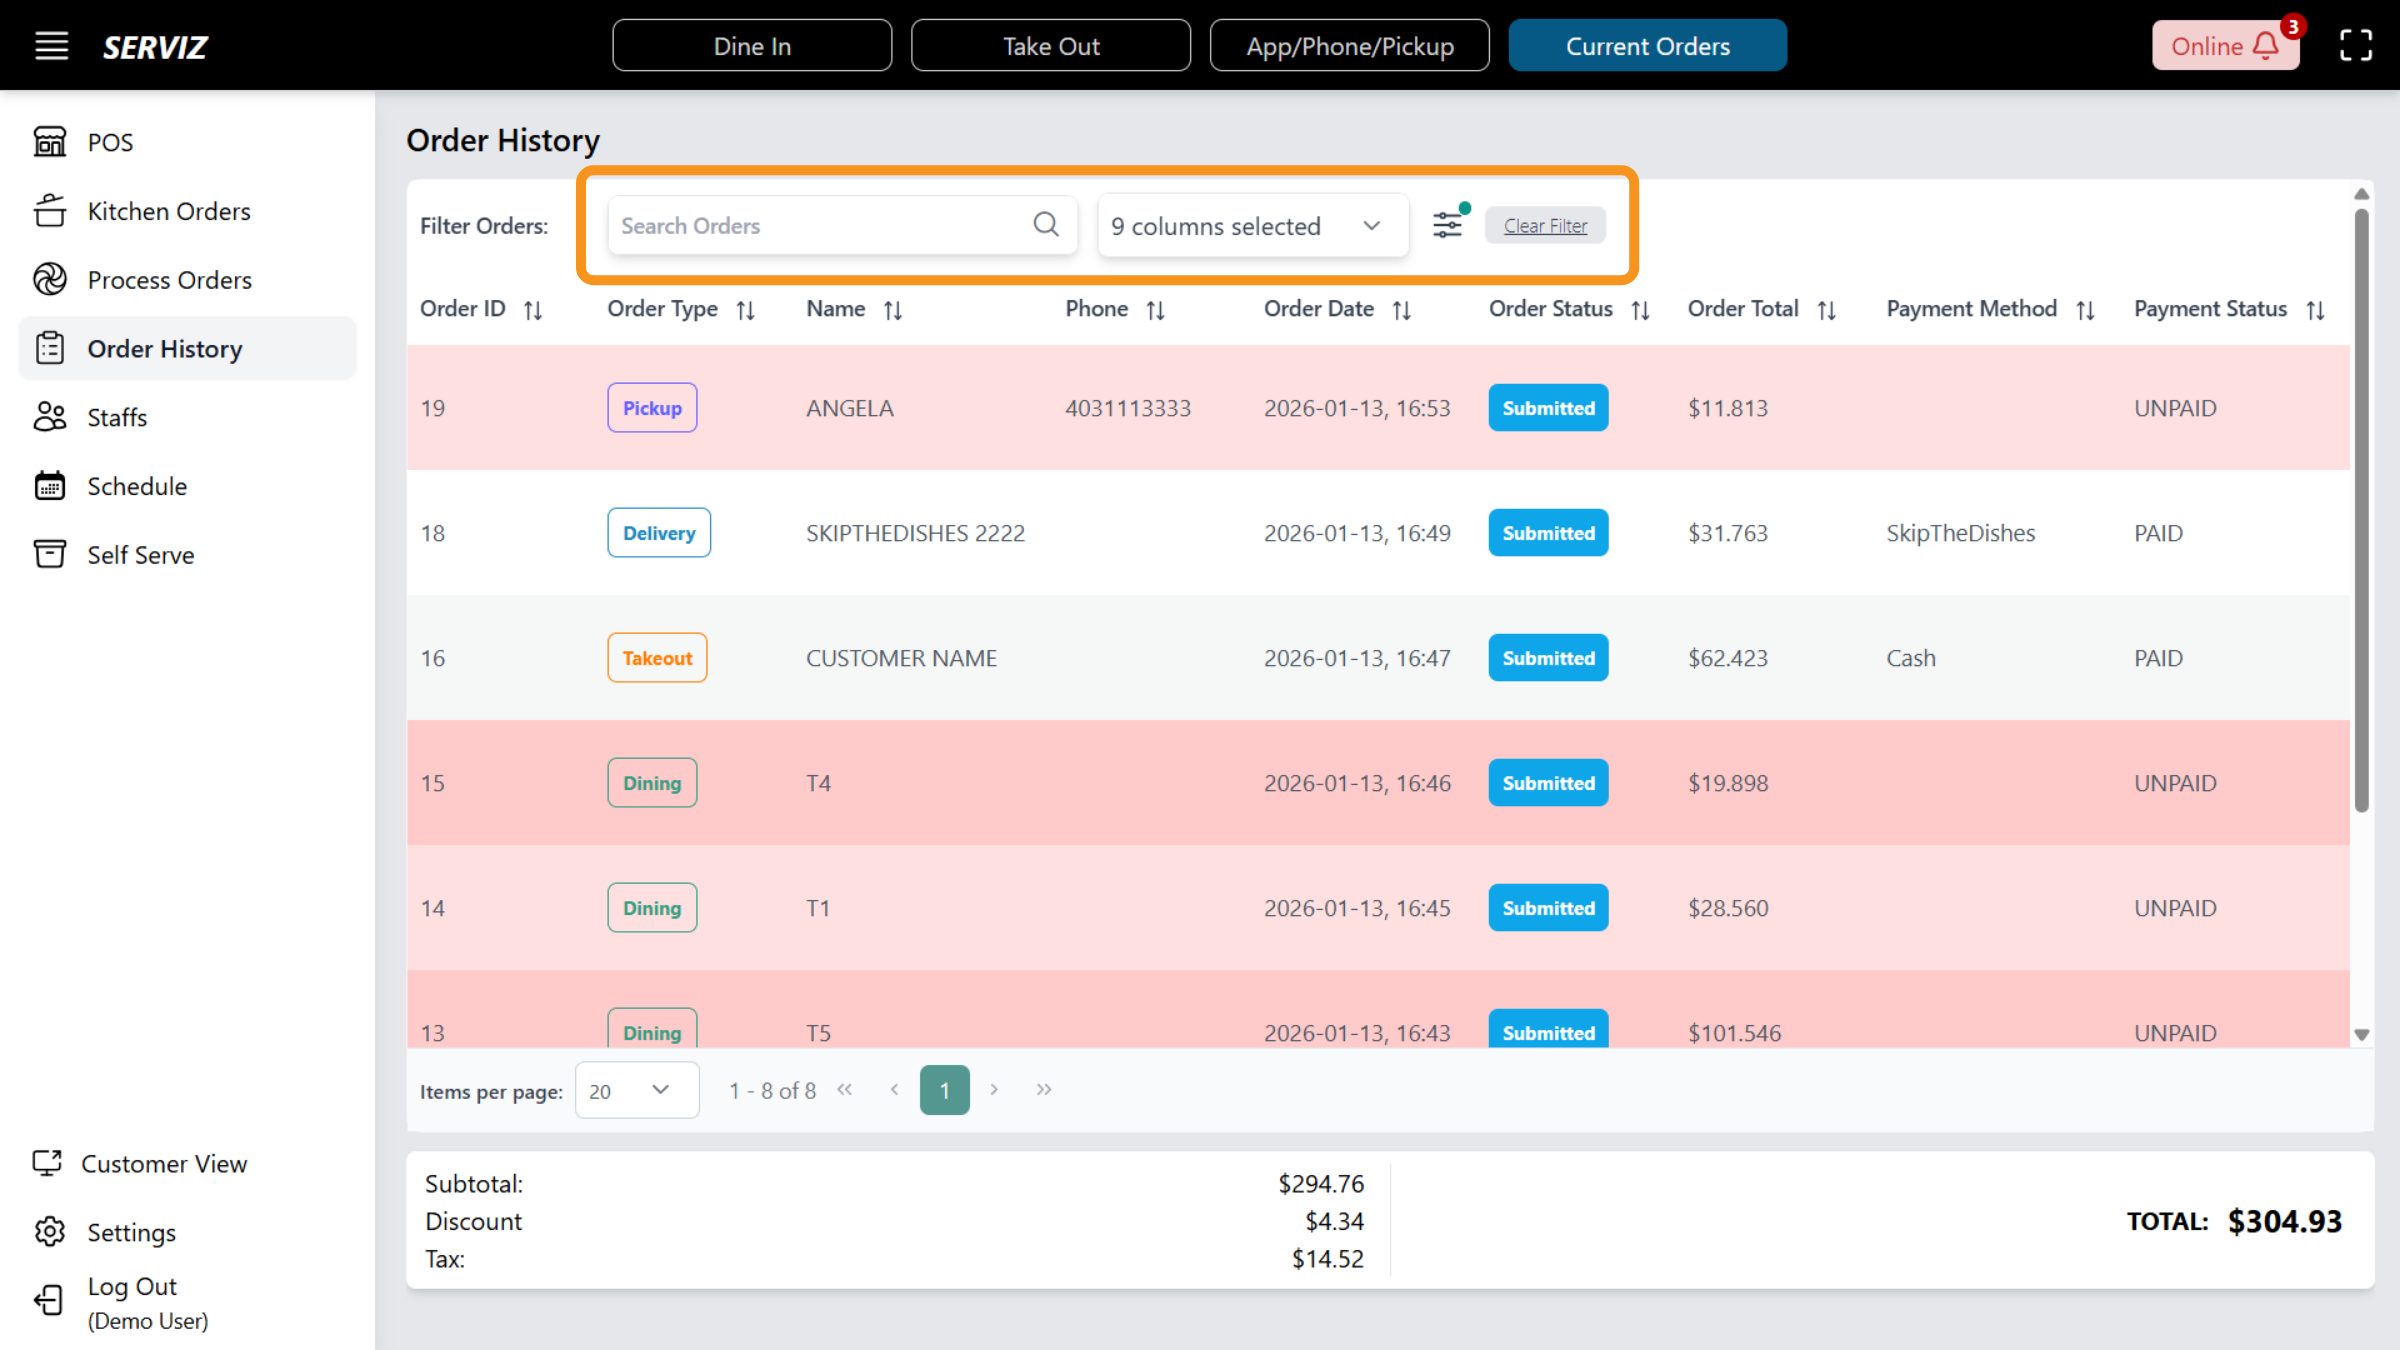Toggle sorting on the Order Date column
Screen dimensions: 2400x1350
click(x=1402, y=309)
